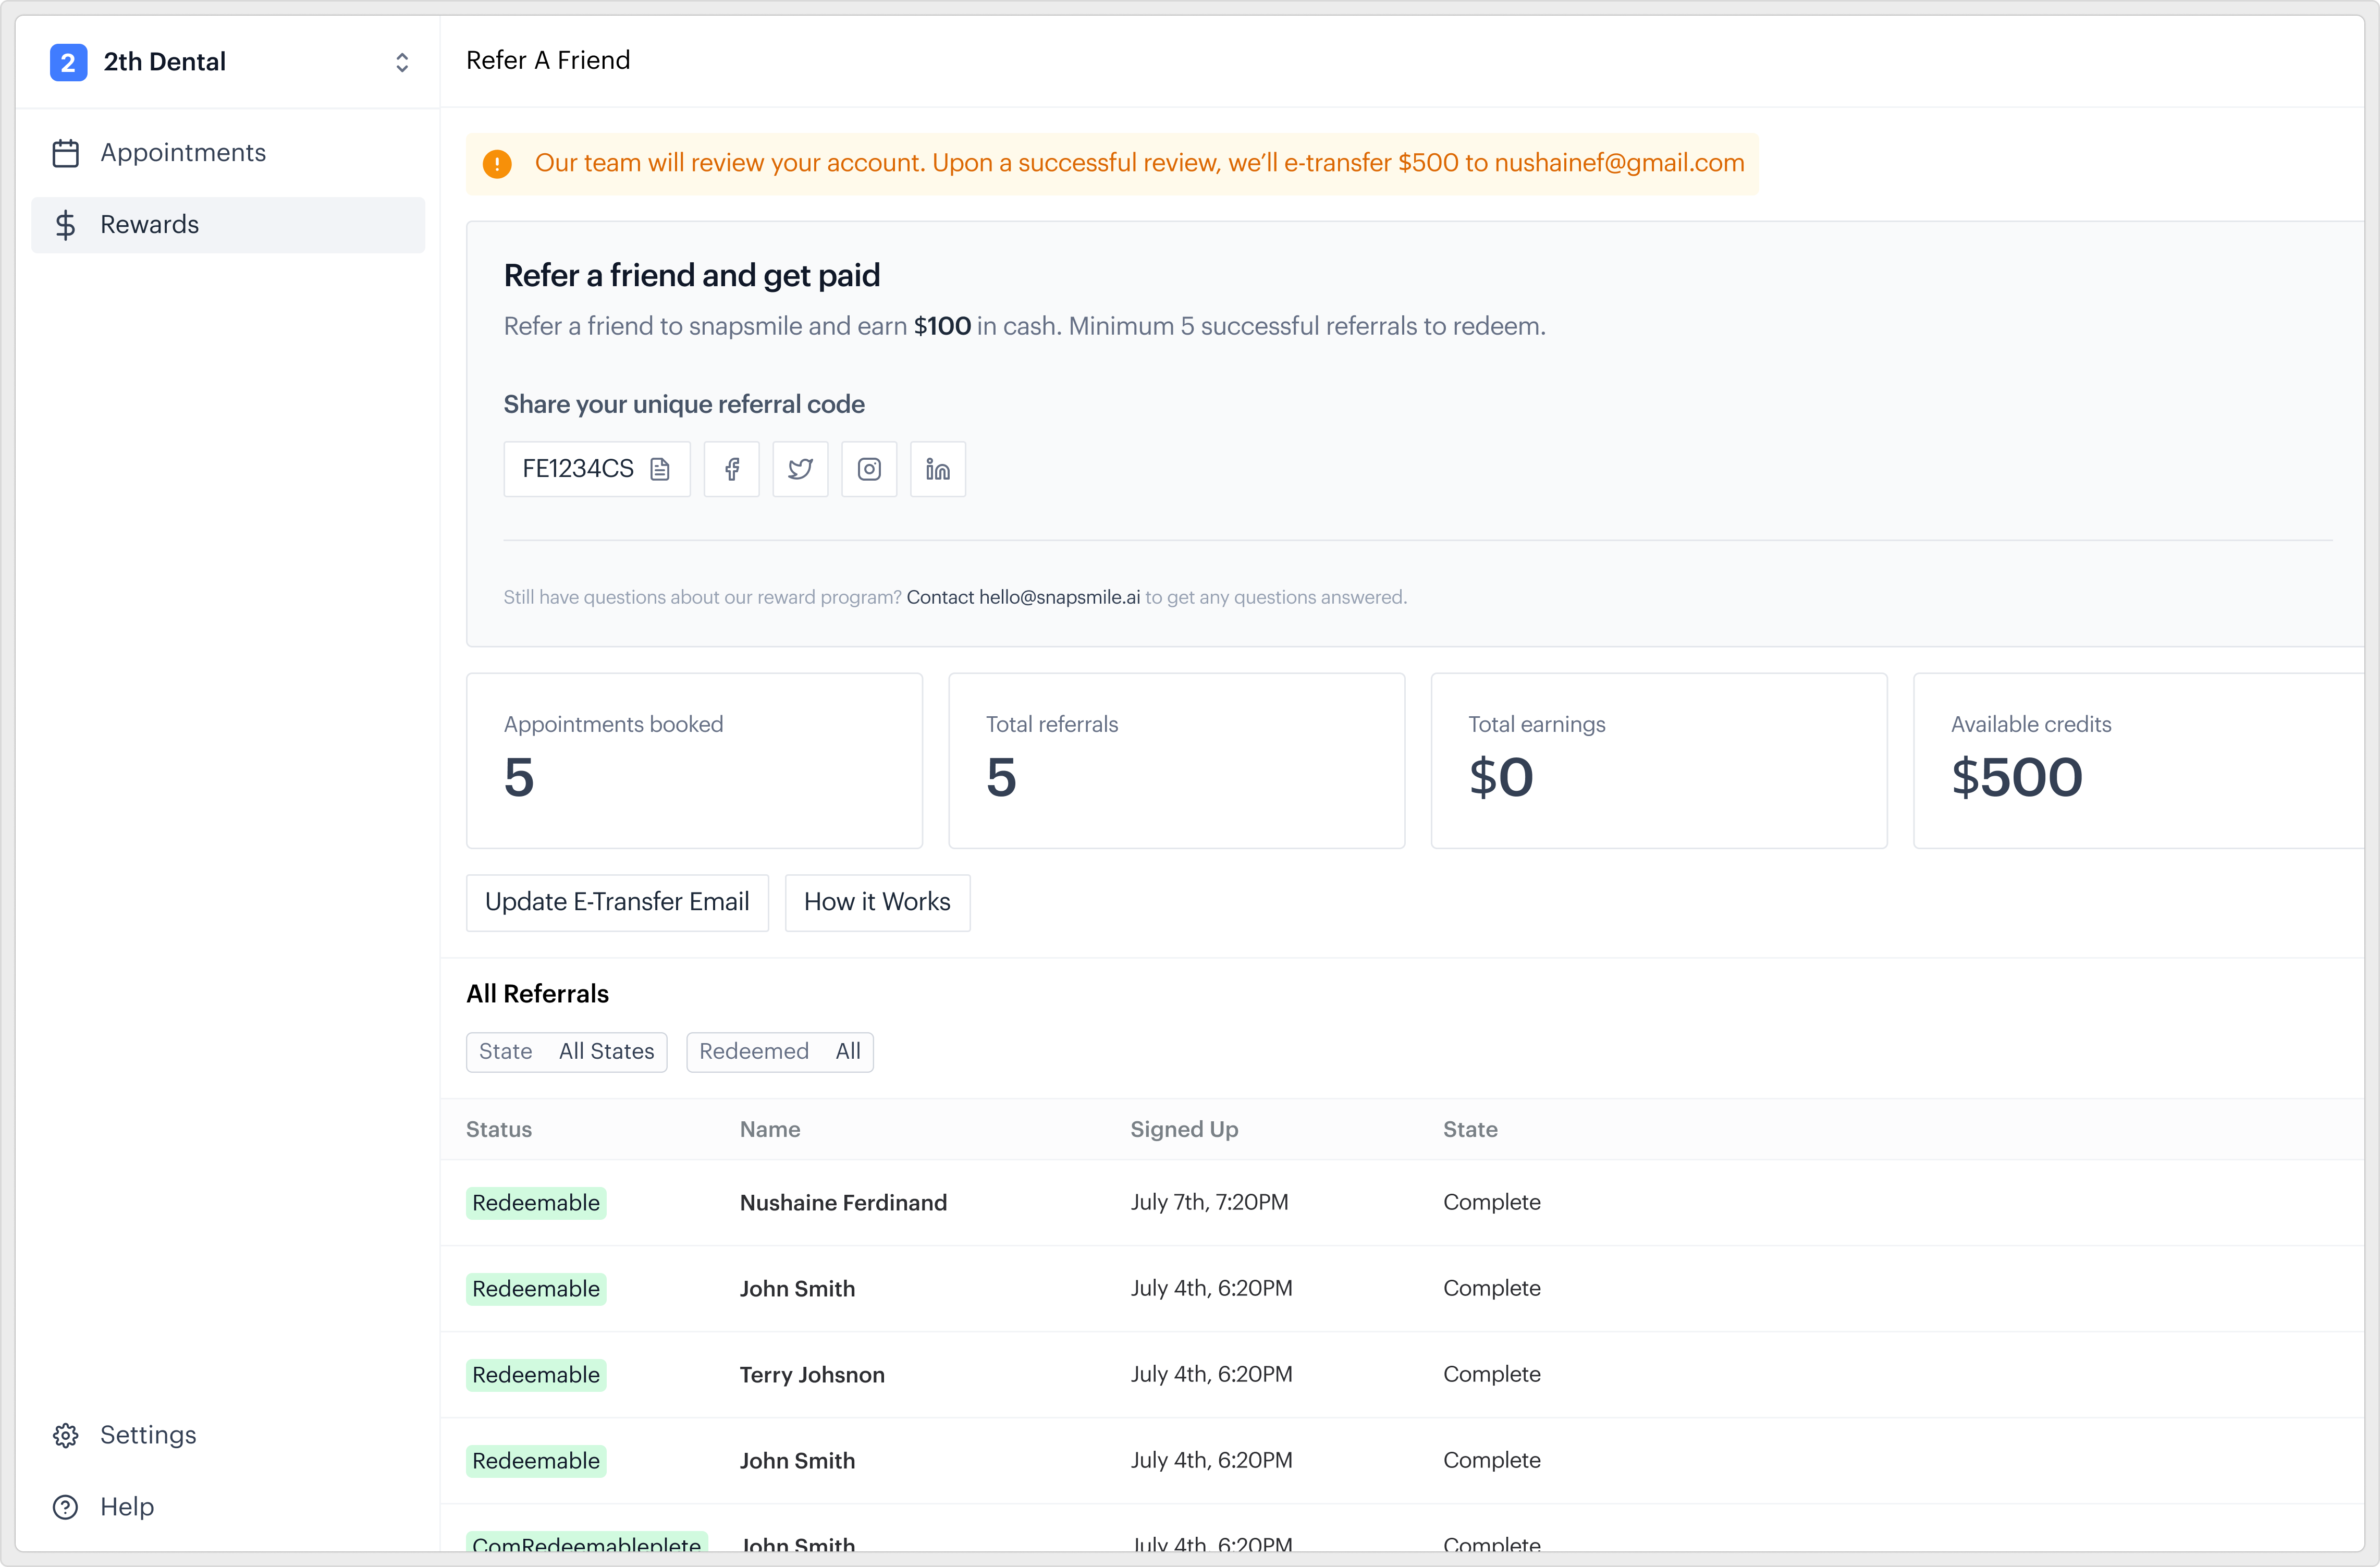The height and width of the screenshot is (1567, 2380).
Task: Share referral code on Facebook
Action: coord(732,469)
